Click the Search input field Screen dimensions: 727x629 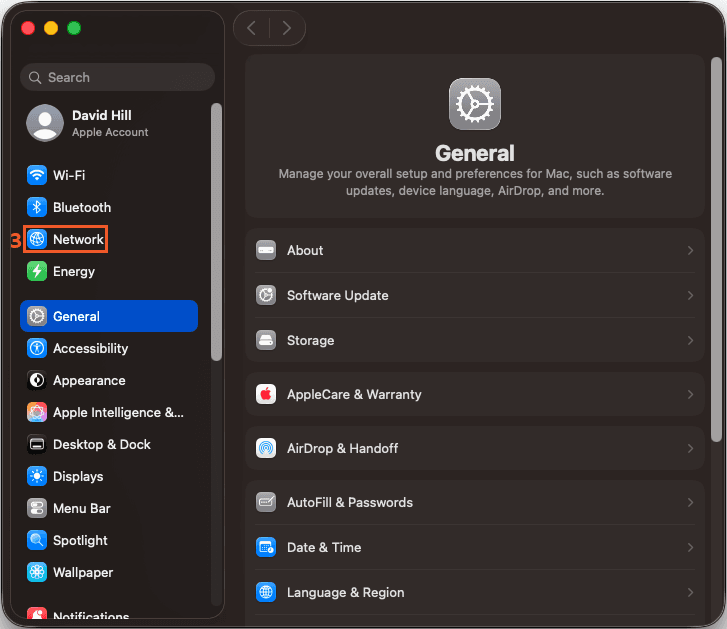click(117, 77)
